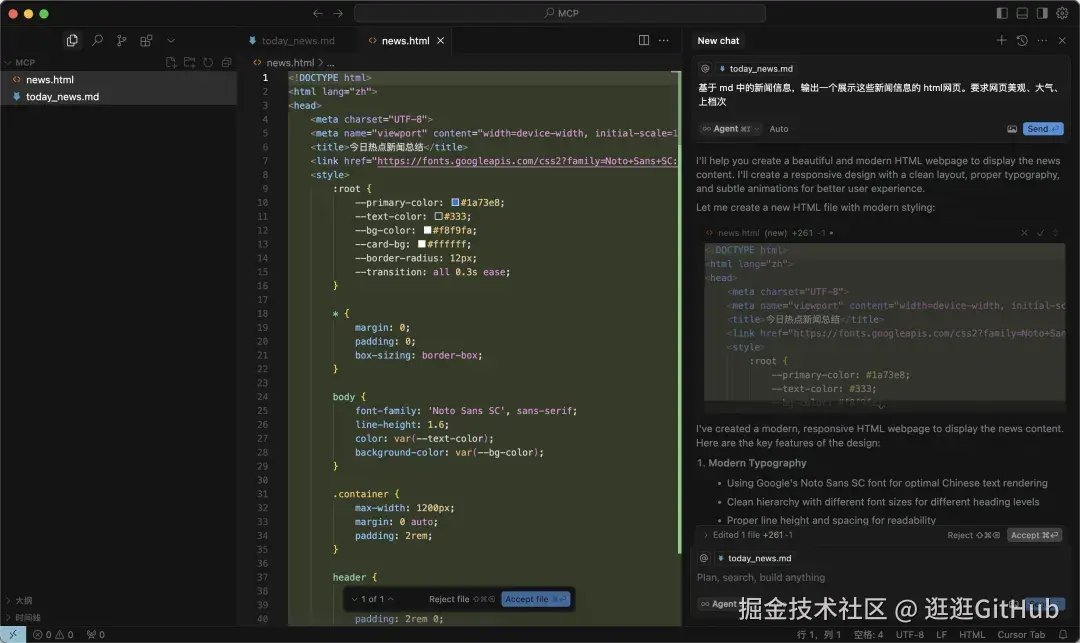The width and height of the screenshot is (1080, 643).
Task: Toggle the bottom panel layout icon
Action: click(1022, 13)
